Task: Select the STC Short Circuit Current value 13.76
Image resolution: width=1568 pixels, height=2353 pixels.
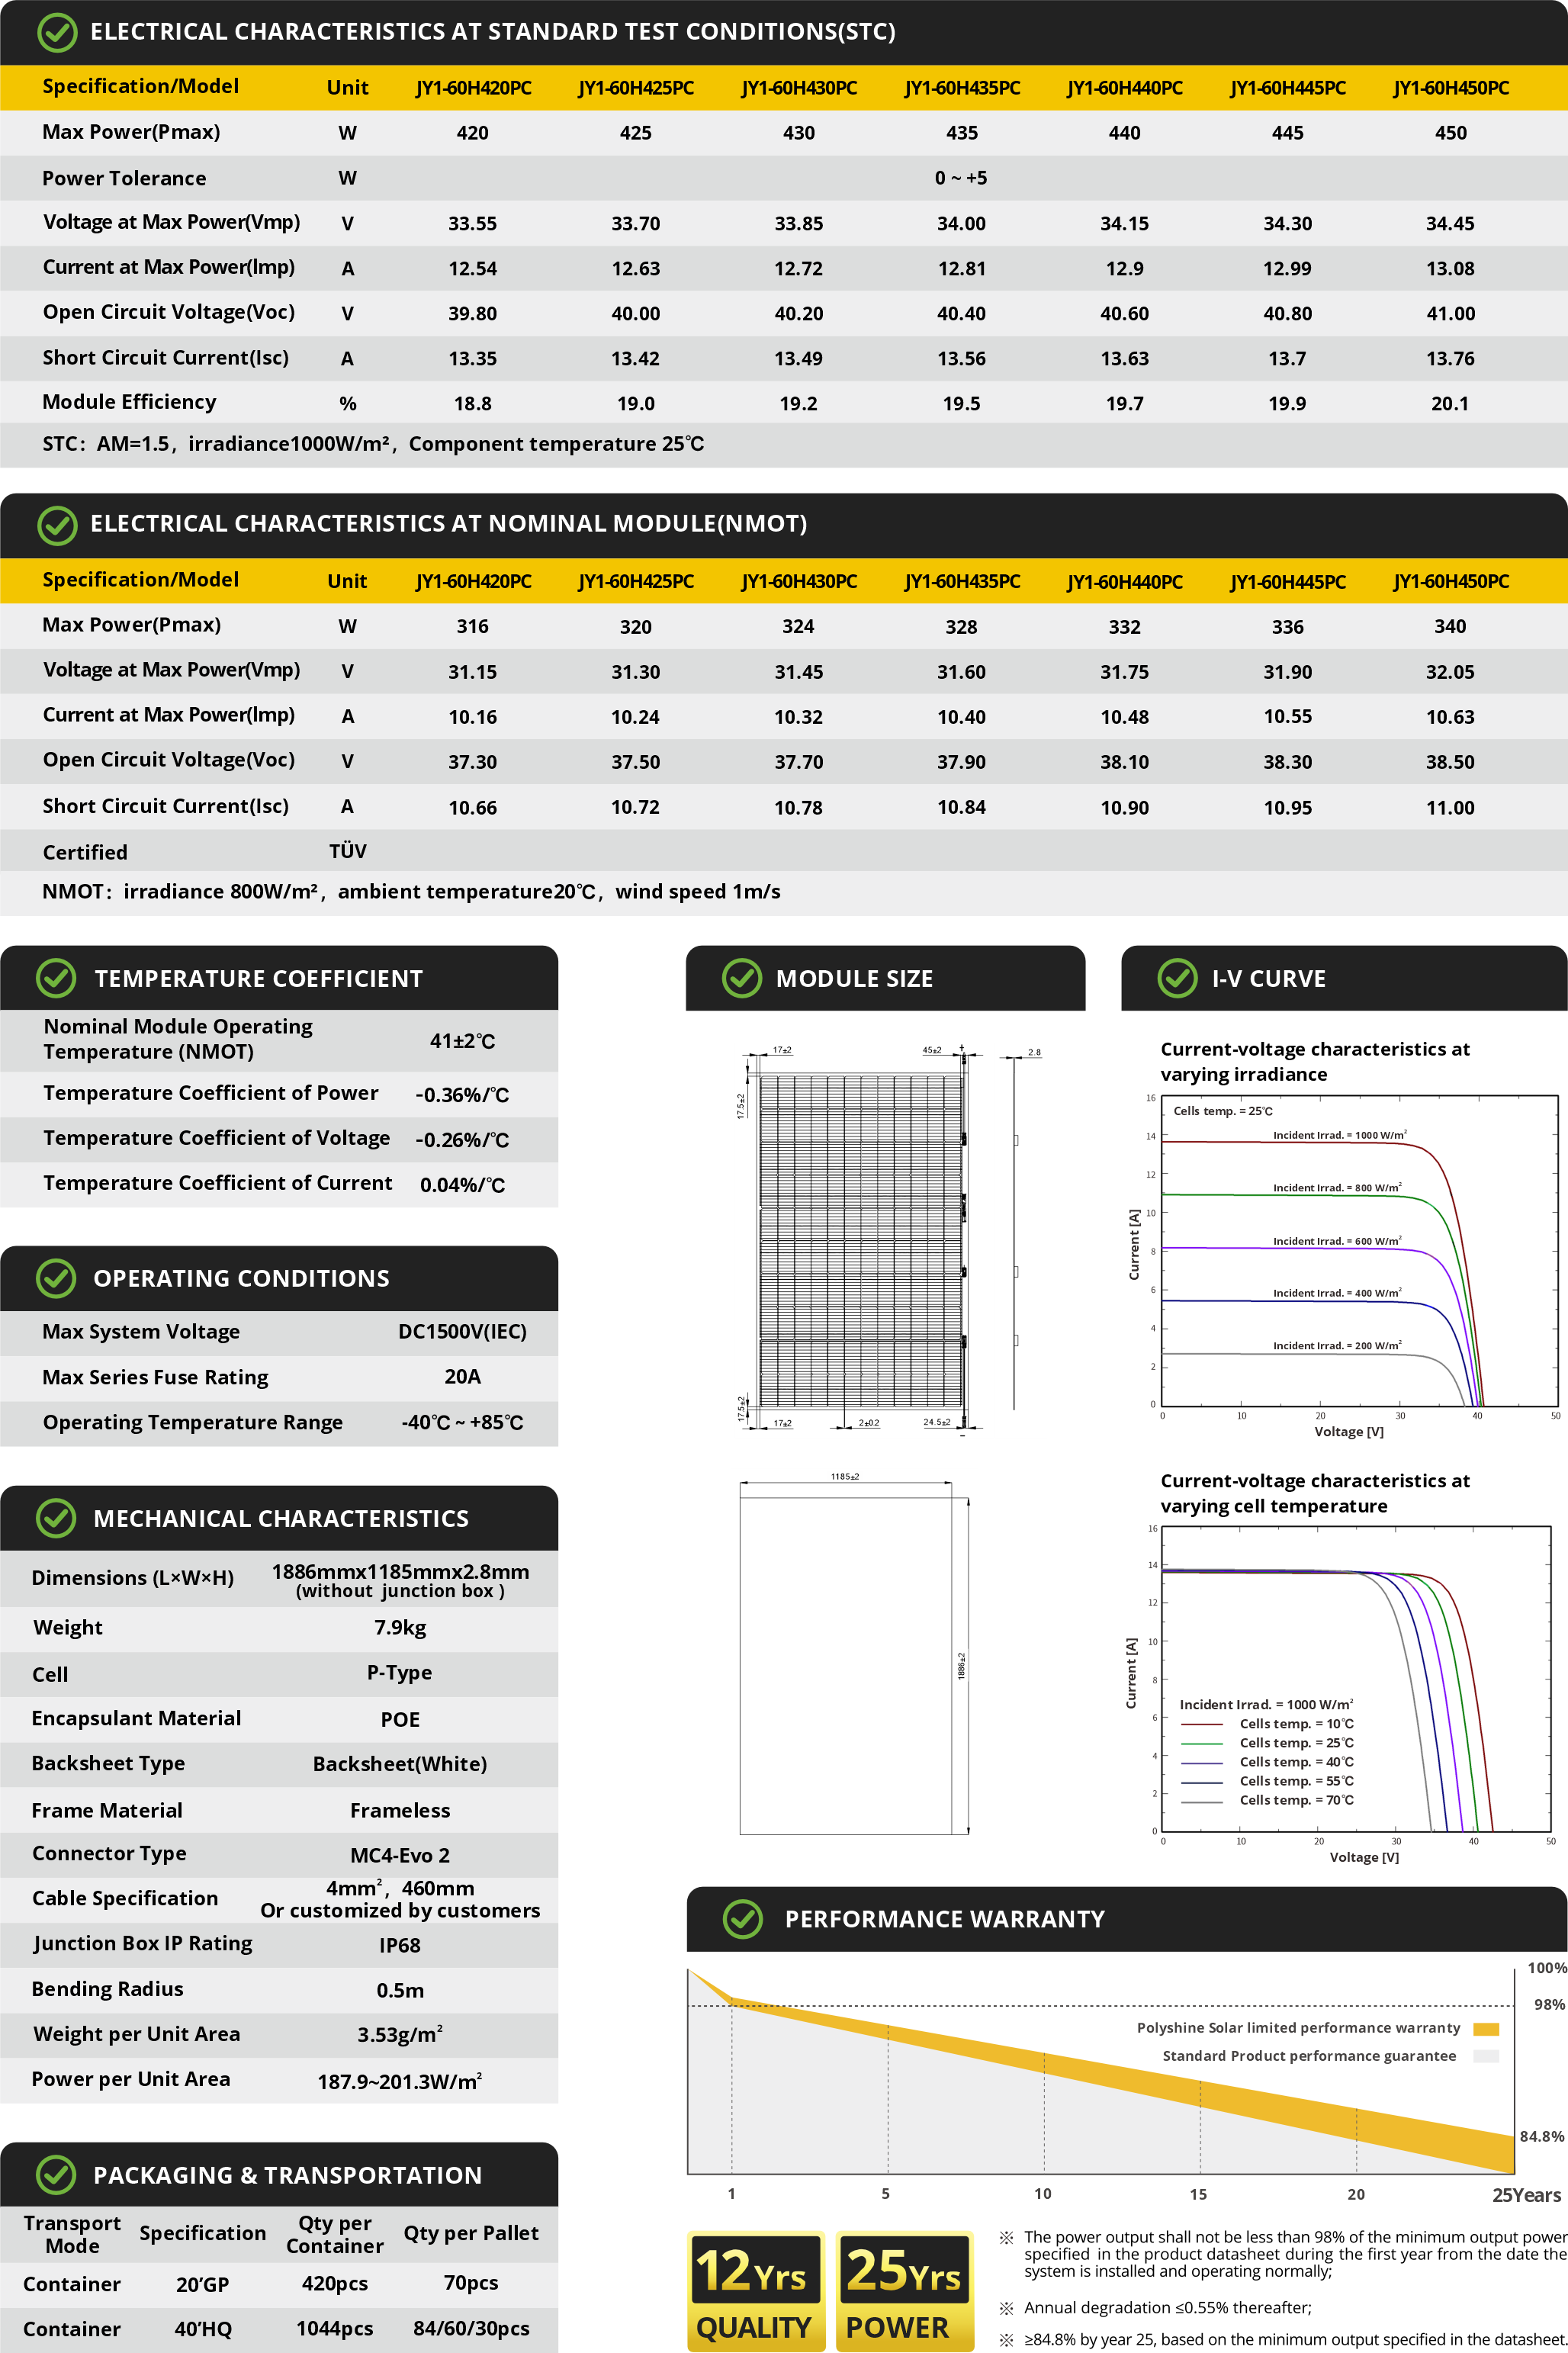Action: click(x=1450, y=359)
